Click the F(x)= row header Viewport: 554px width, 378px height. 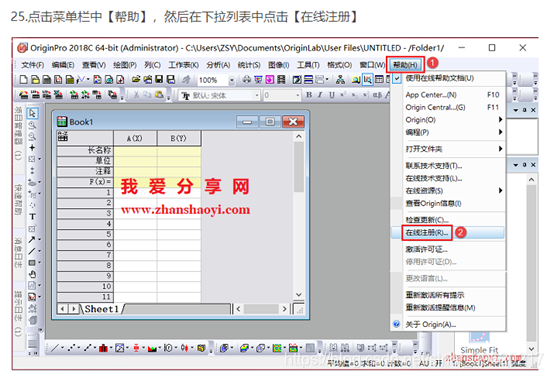coord(85,182)
